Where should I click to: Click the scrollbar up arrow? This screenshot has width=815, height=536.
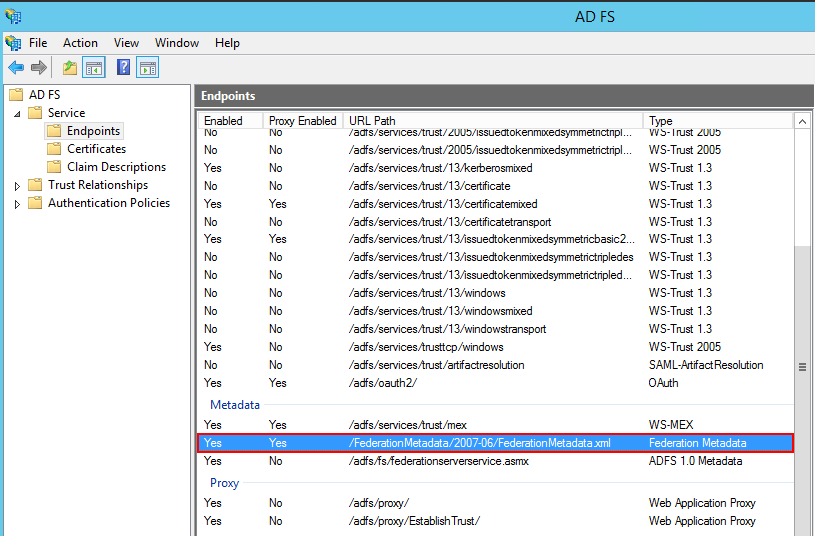pyautogui.click(x=802, y=121)
